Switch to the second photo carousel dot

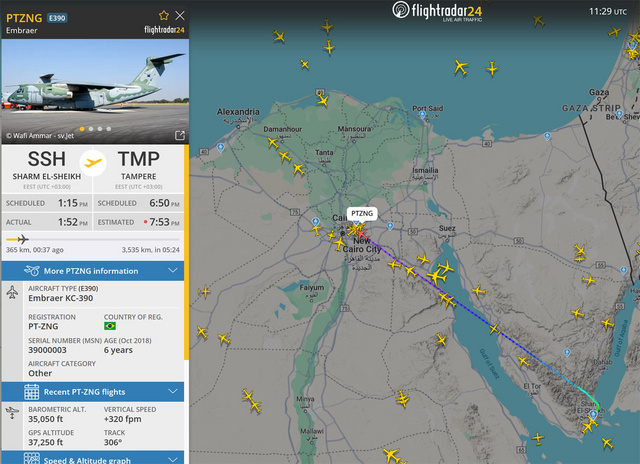click(91, 129)
